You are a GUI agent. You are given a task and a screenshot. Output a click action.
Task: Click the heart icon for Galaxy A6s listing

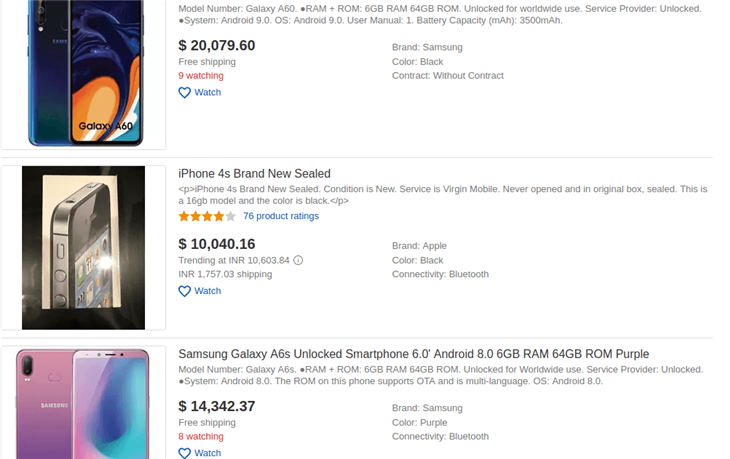point(184,453)
